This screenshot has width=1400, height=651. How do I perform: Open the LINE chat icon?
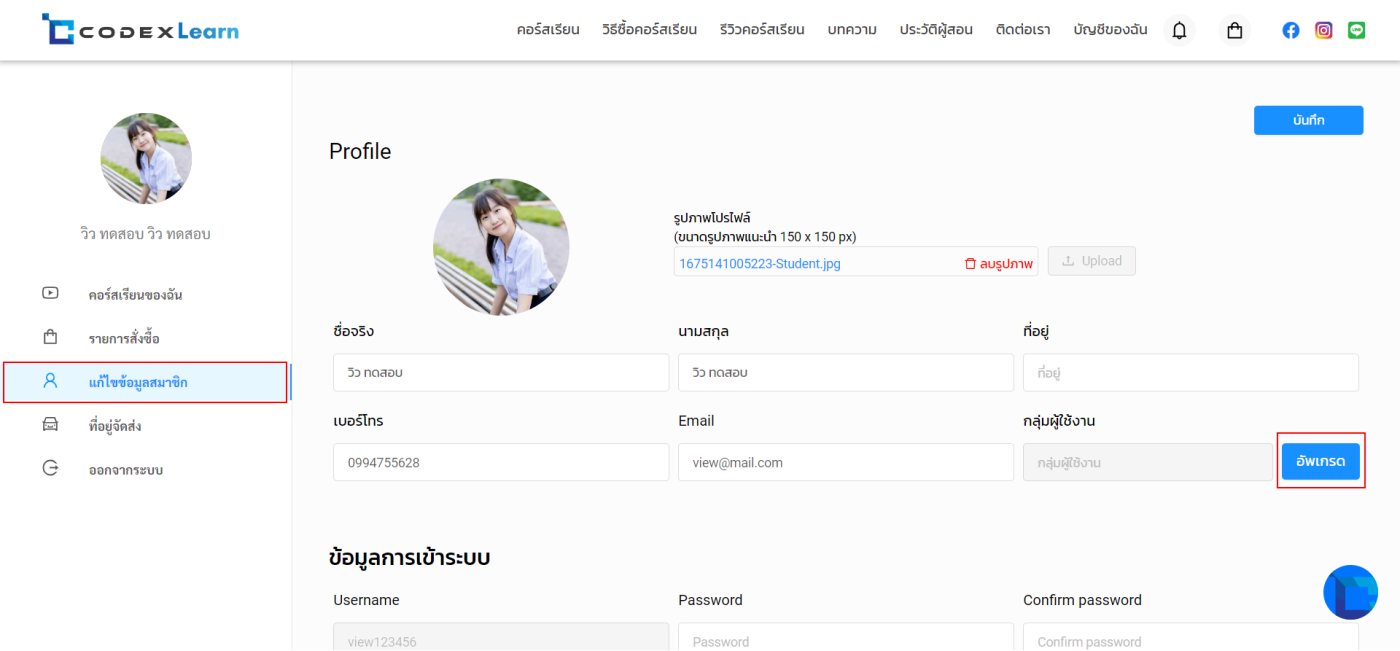coord(1356,31)
